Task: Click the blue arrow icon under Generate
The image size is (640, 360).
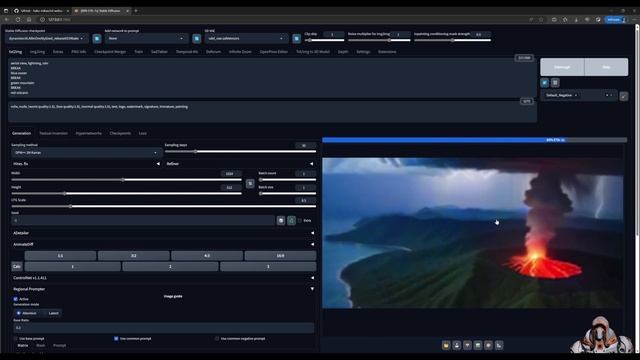Action: [x=544, y=83]
